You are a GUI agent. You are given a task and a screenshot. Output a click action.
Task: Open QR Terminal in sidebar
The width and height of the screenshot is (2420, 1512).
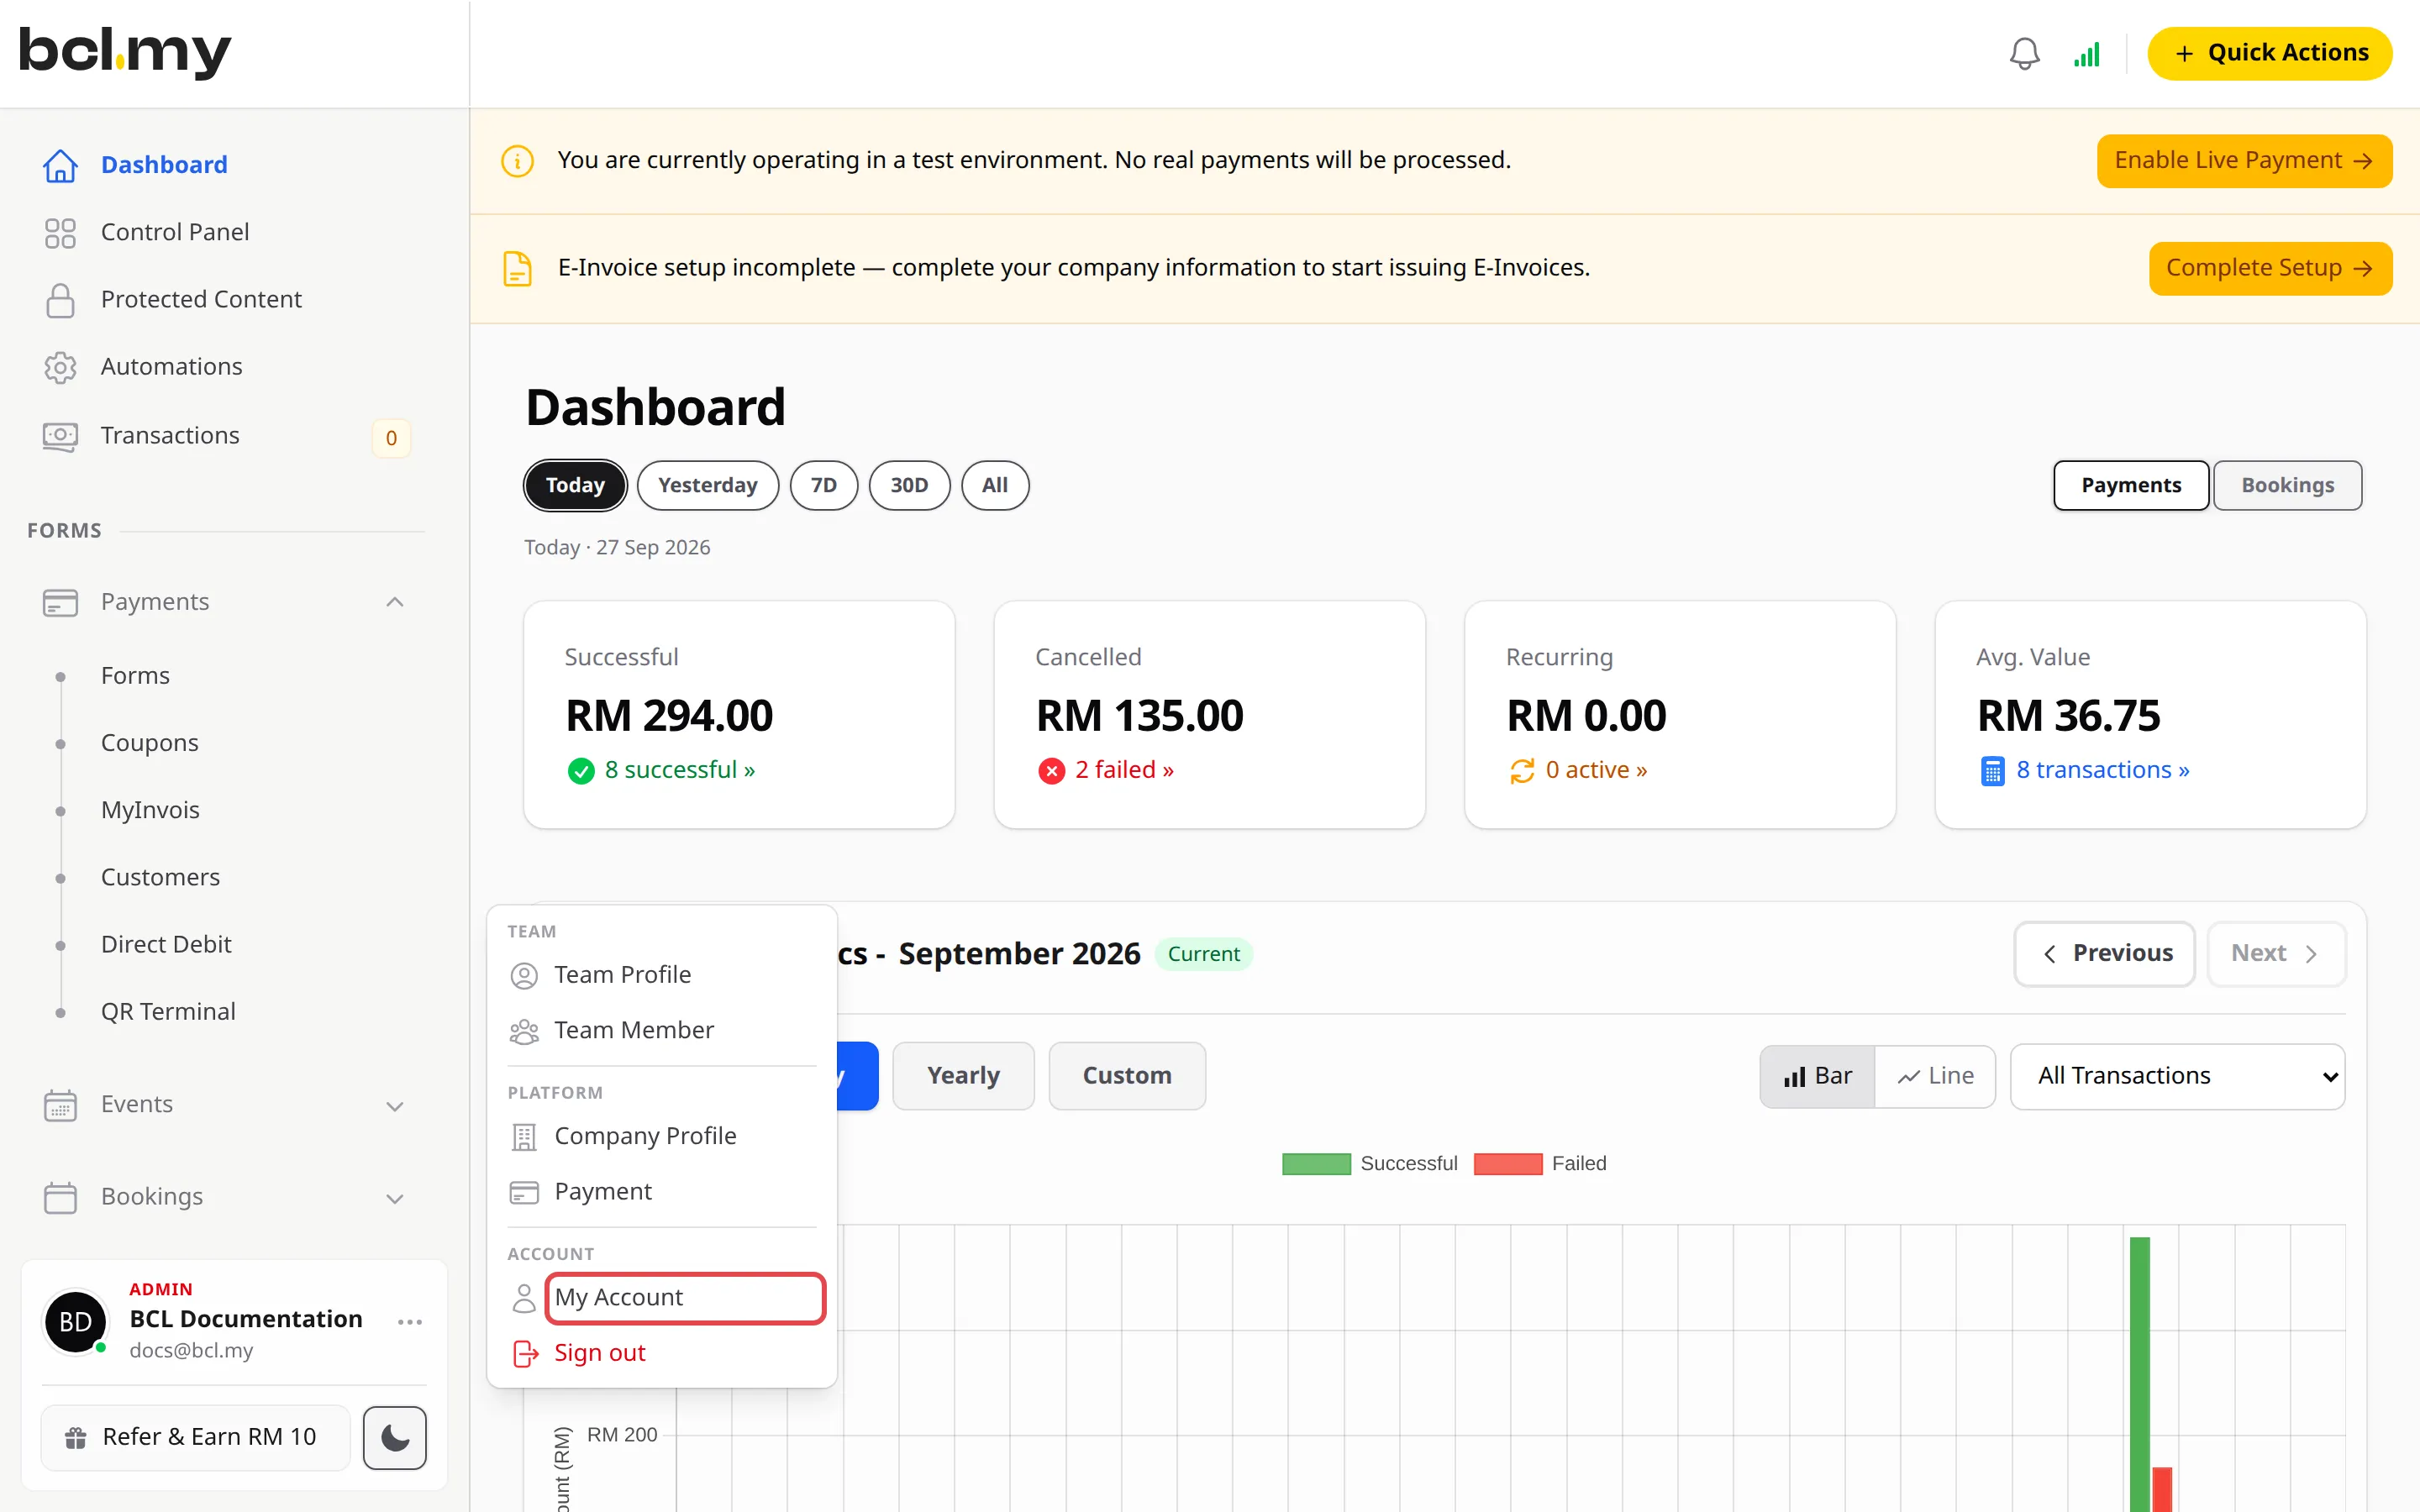coord(168,1012)
